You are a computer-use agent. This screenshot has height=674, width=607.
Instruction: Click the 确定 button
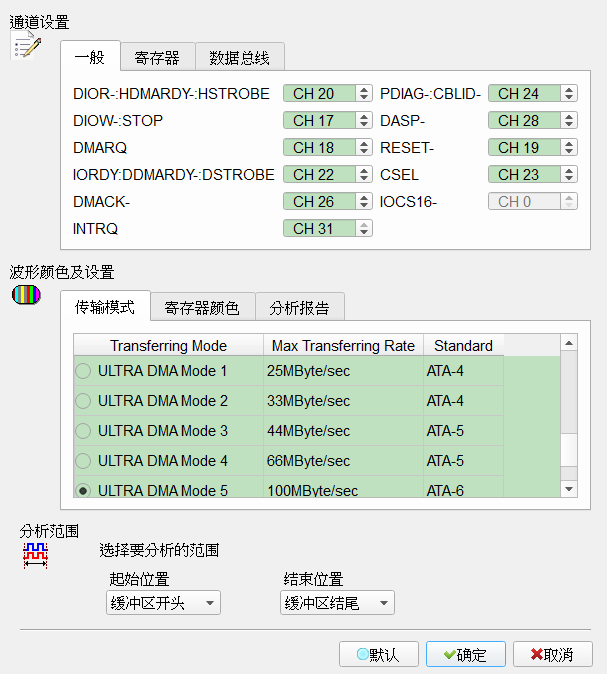(x=466, y=654)
